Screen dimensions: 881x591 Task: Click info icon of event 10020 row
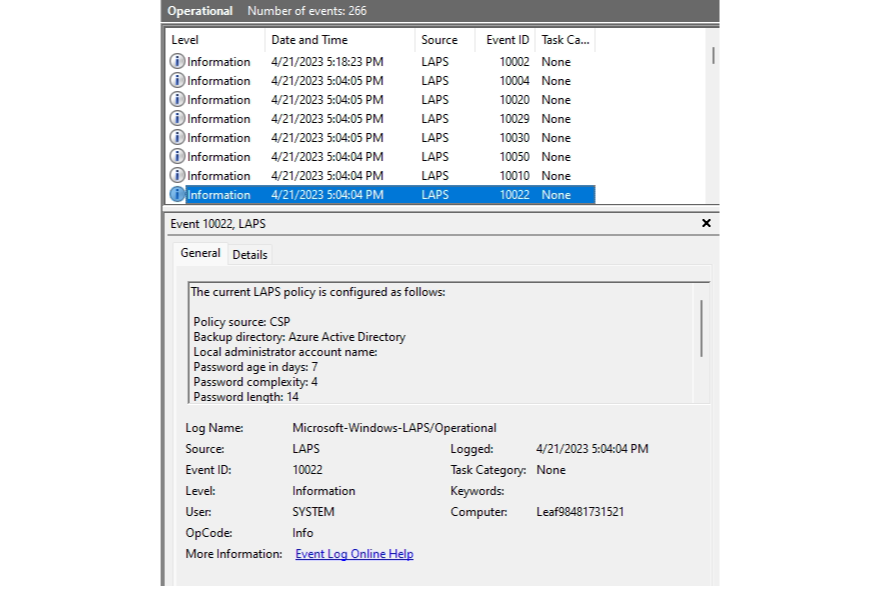[177, 99]
